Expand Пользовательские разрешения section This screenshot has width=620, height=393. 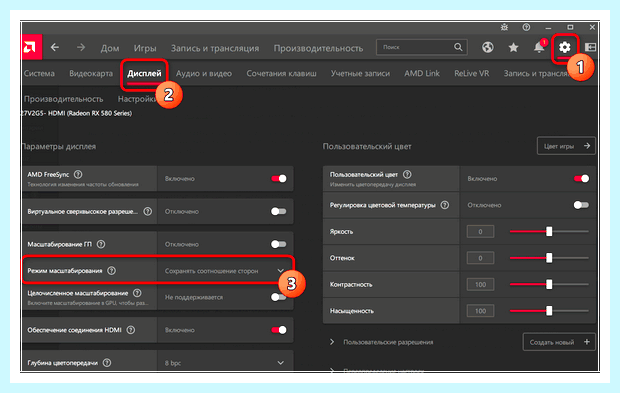tap(332, 342)
